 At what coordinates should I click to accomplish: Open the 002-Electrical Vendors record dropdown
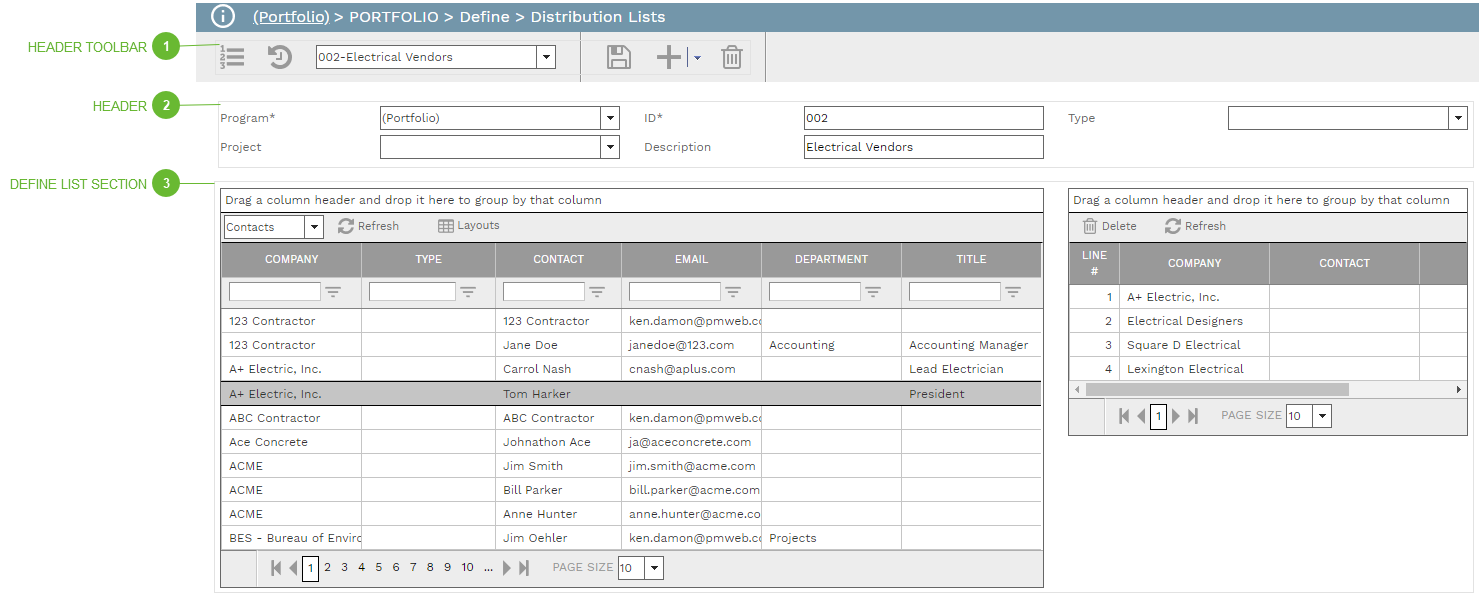(546, 57)
